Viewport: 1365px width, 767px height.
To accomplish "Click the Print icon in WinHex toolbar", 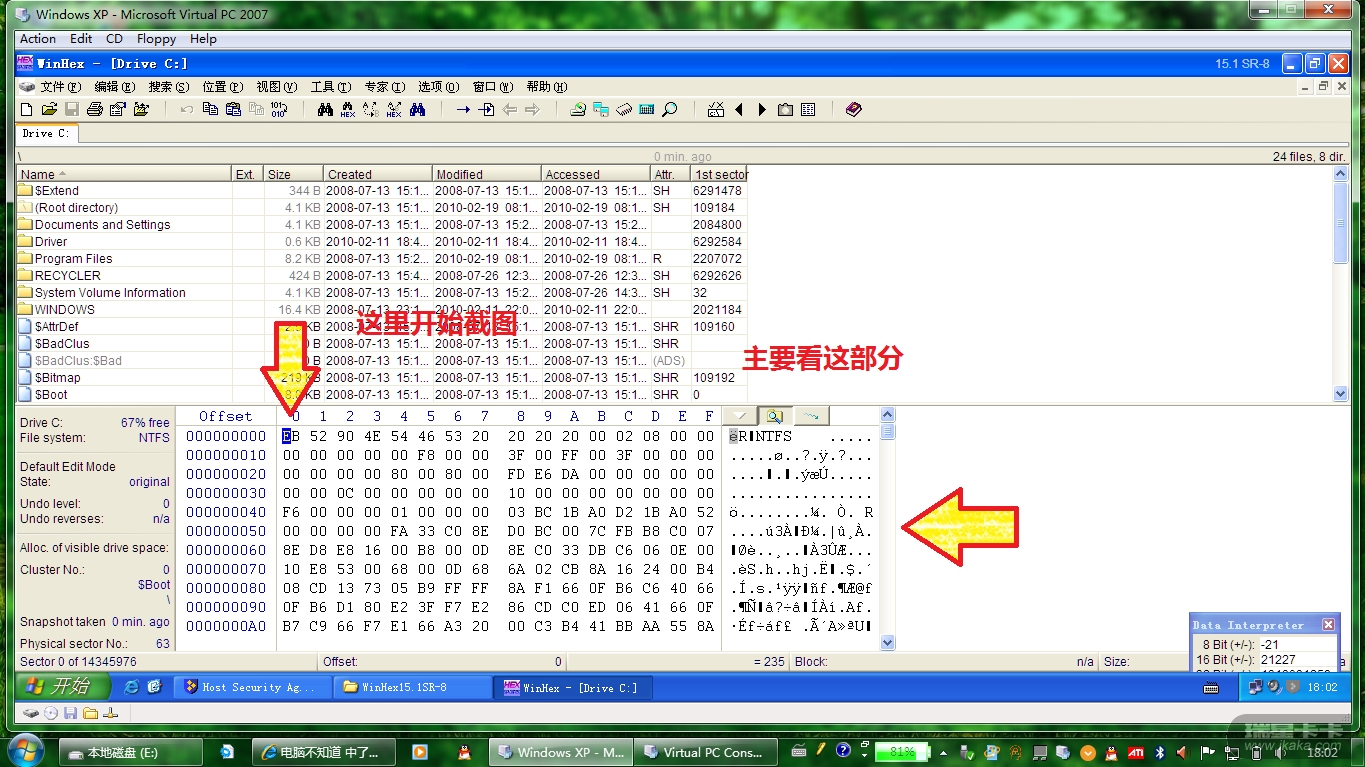I will (95, 109).
